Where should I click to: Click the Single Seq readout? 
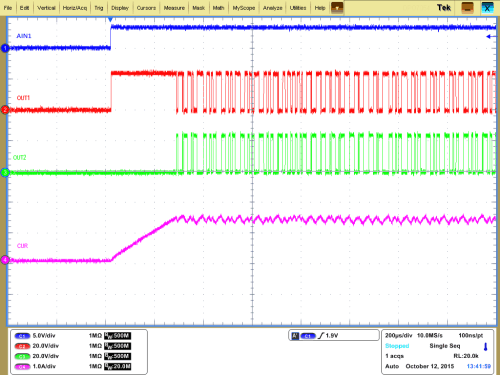pos(445,346)
